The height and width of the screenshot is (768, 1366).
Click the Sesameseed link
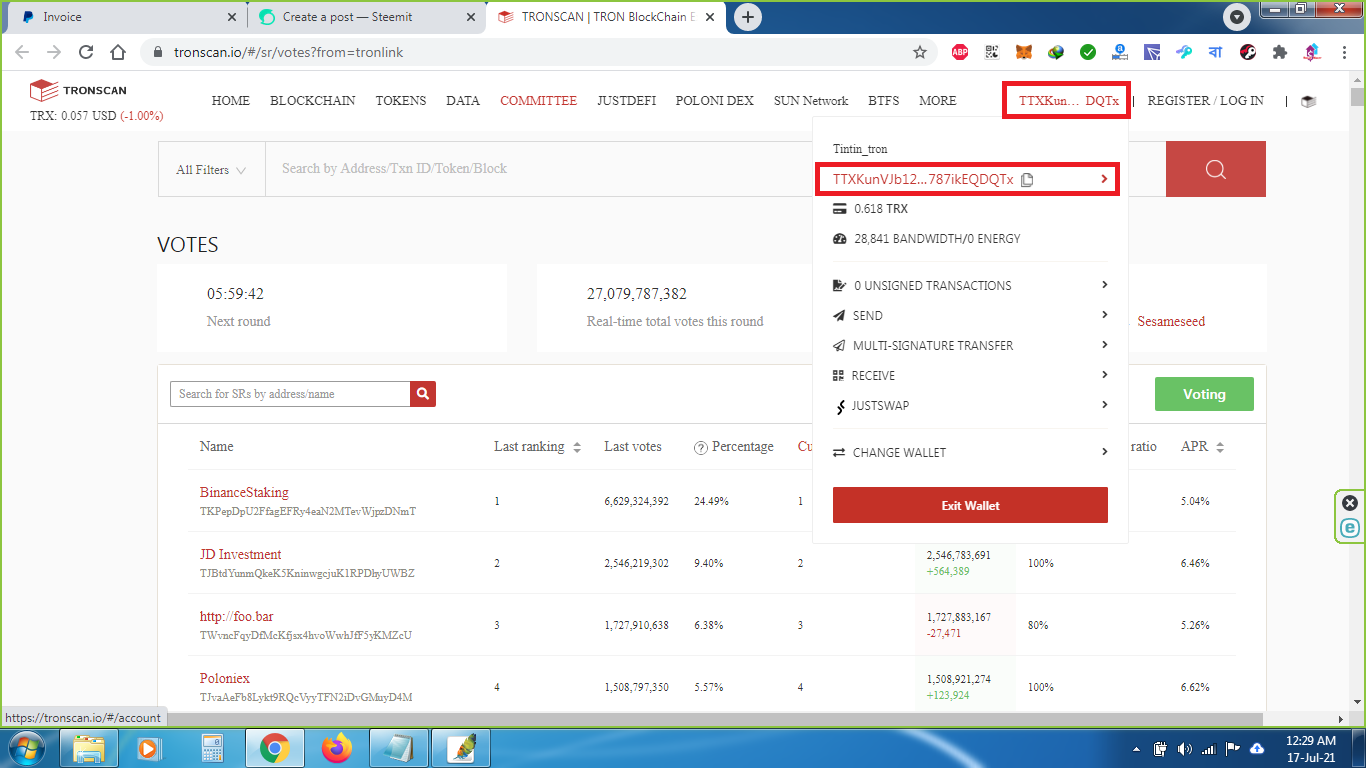[1171, 322]
